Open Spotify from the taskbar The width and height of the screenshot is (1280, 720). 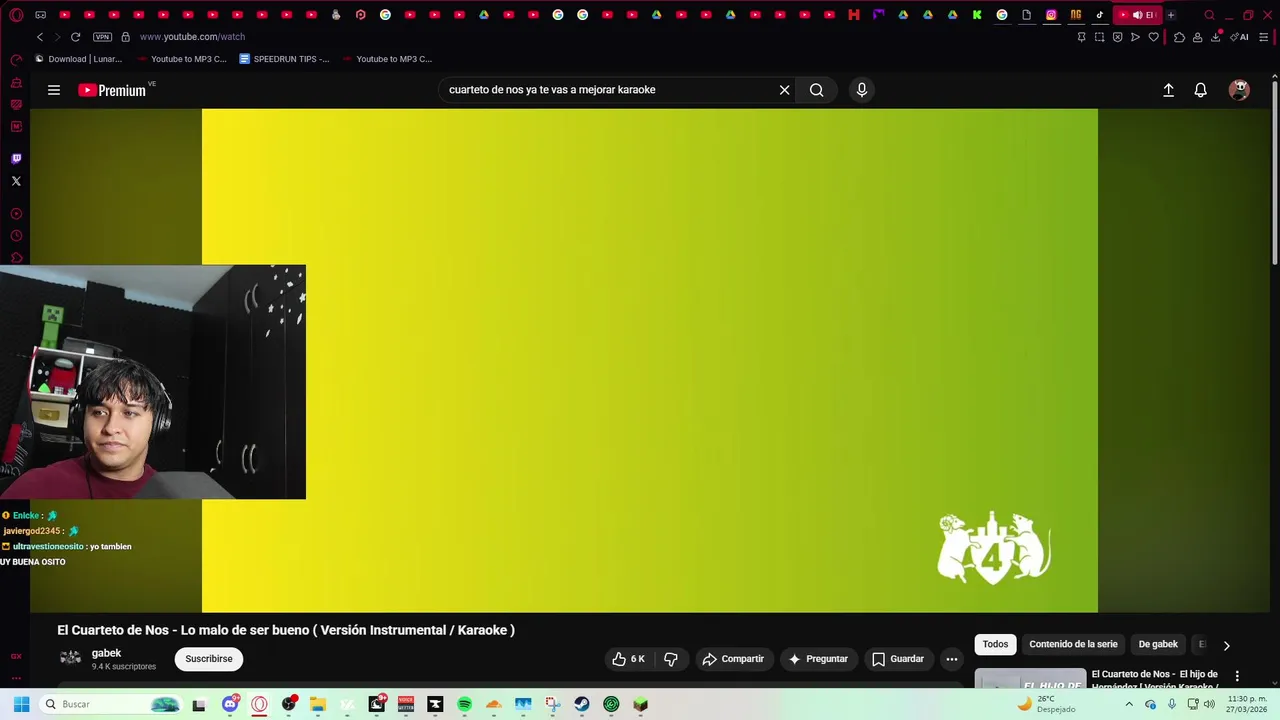tap(464, 704)
